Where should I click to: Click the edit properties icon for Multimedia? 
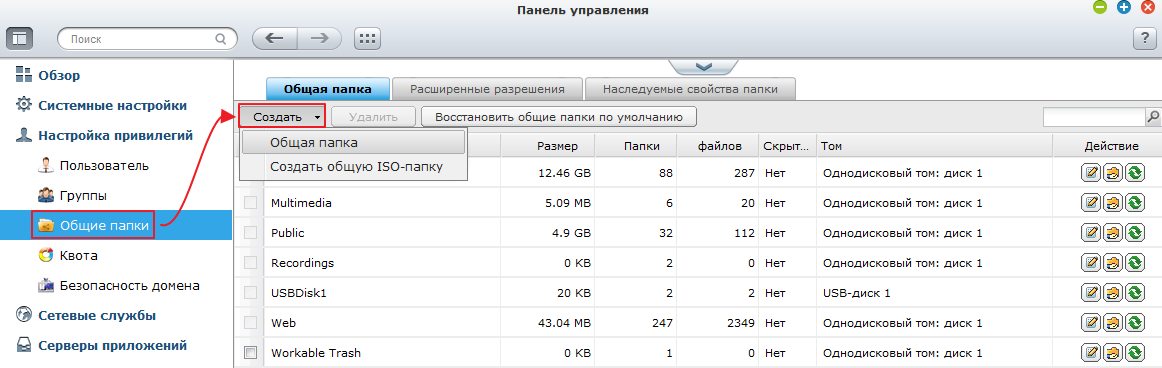click(x=1089, y=203)
